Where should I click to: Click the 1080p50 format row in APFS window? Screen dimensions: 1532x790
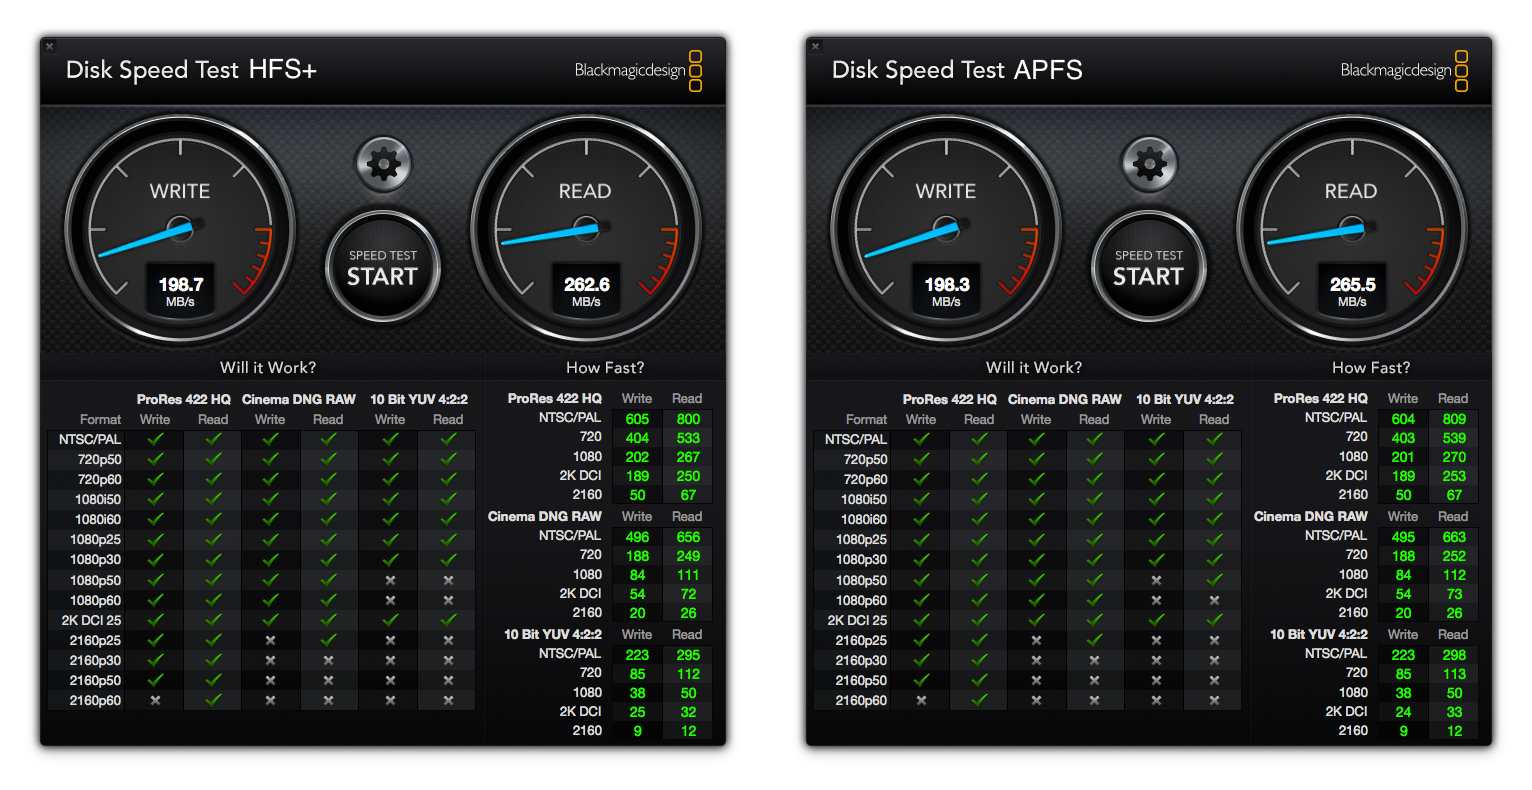1027,580
